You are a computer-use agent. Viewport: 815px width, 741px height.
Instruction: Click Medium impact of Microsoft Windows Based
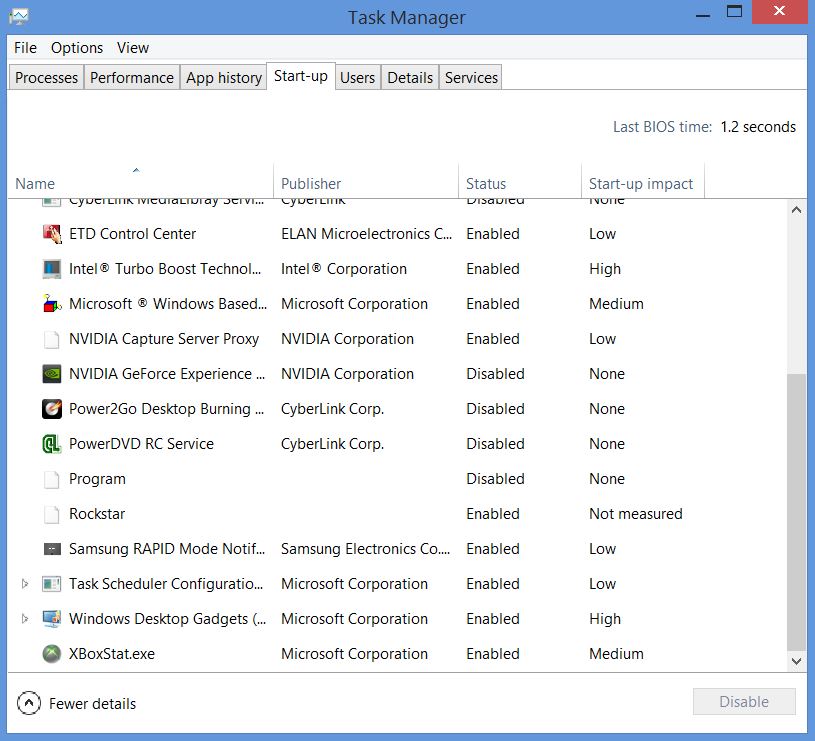pos(616,303)
